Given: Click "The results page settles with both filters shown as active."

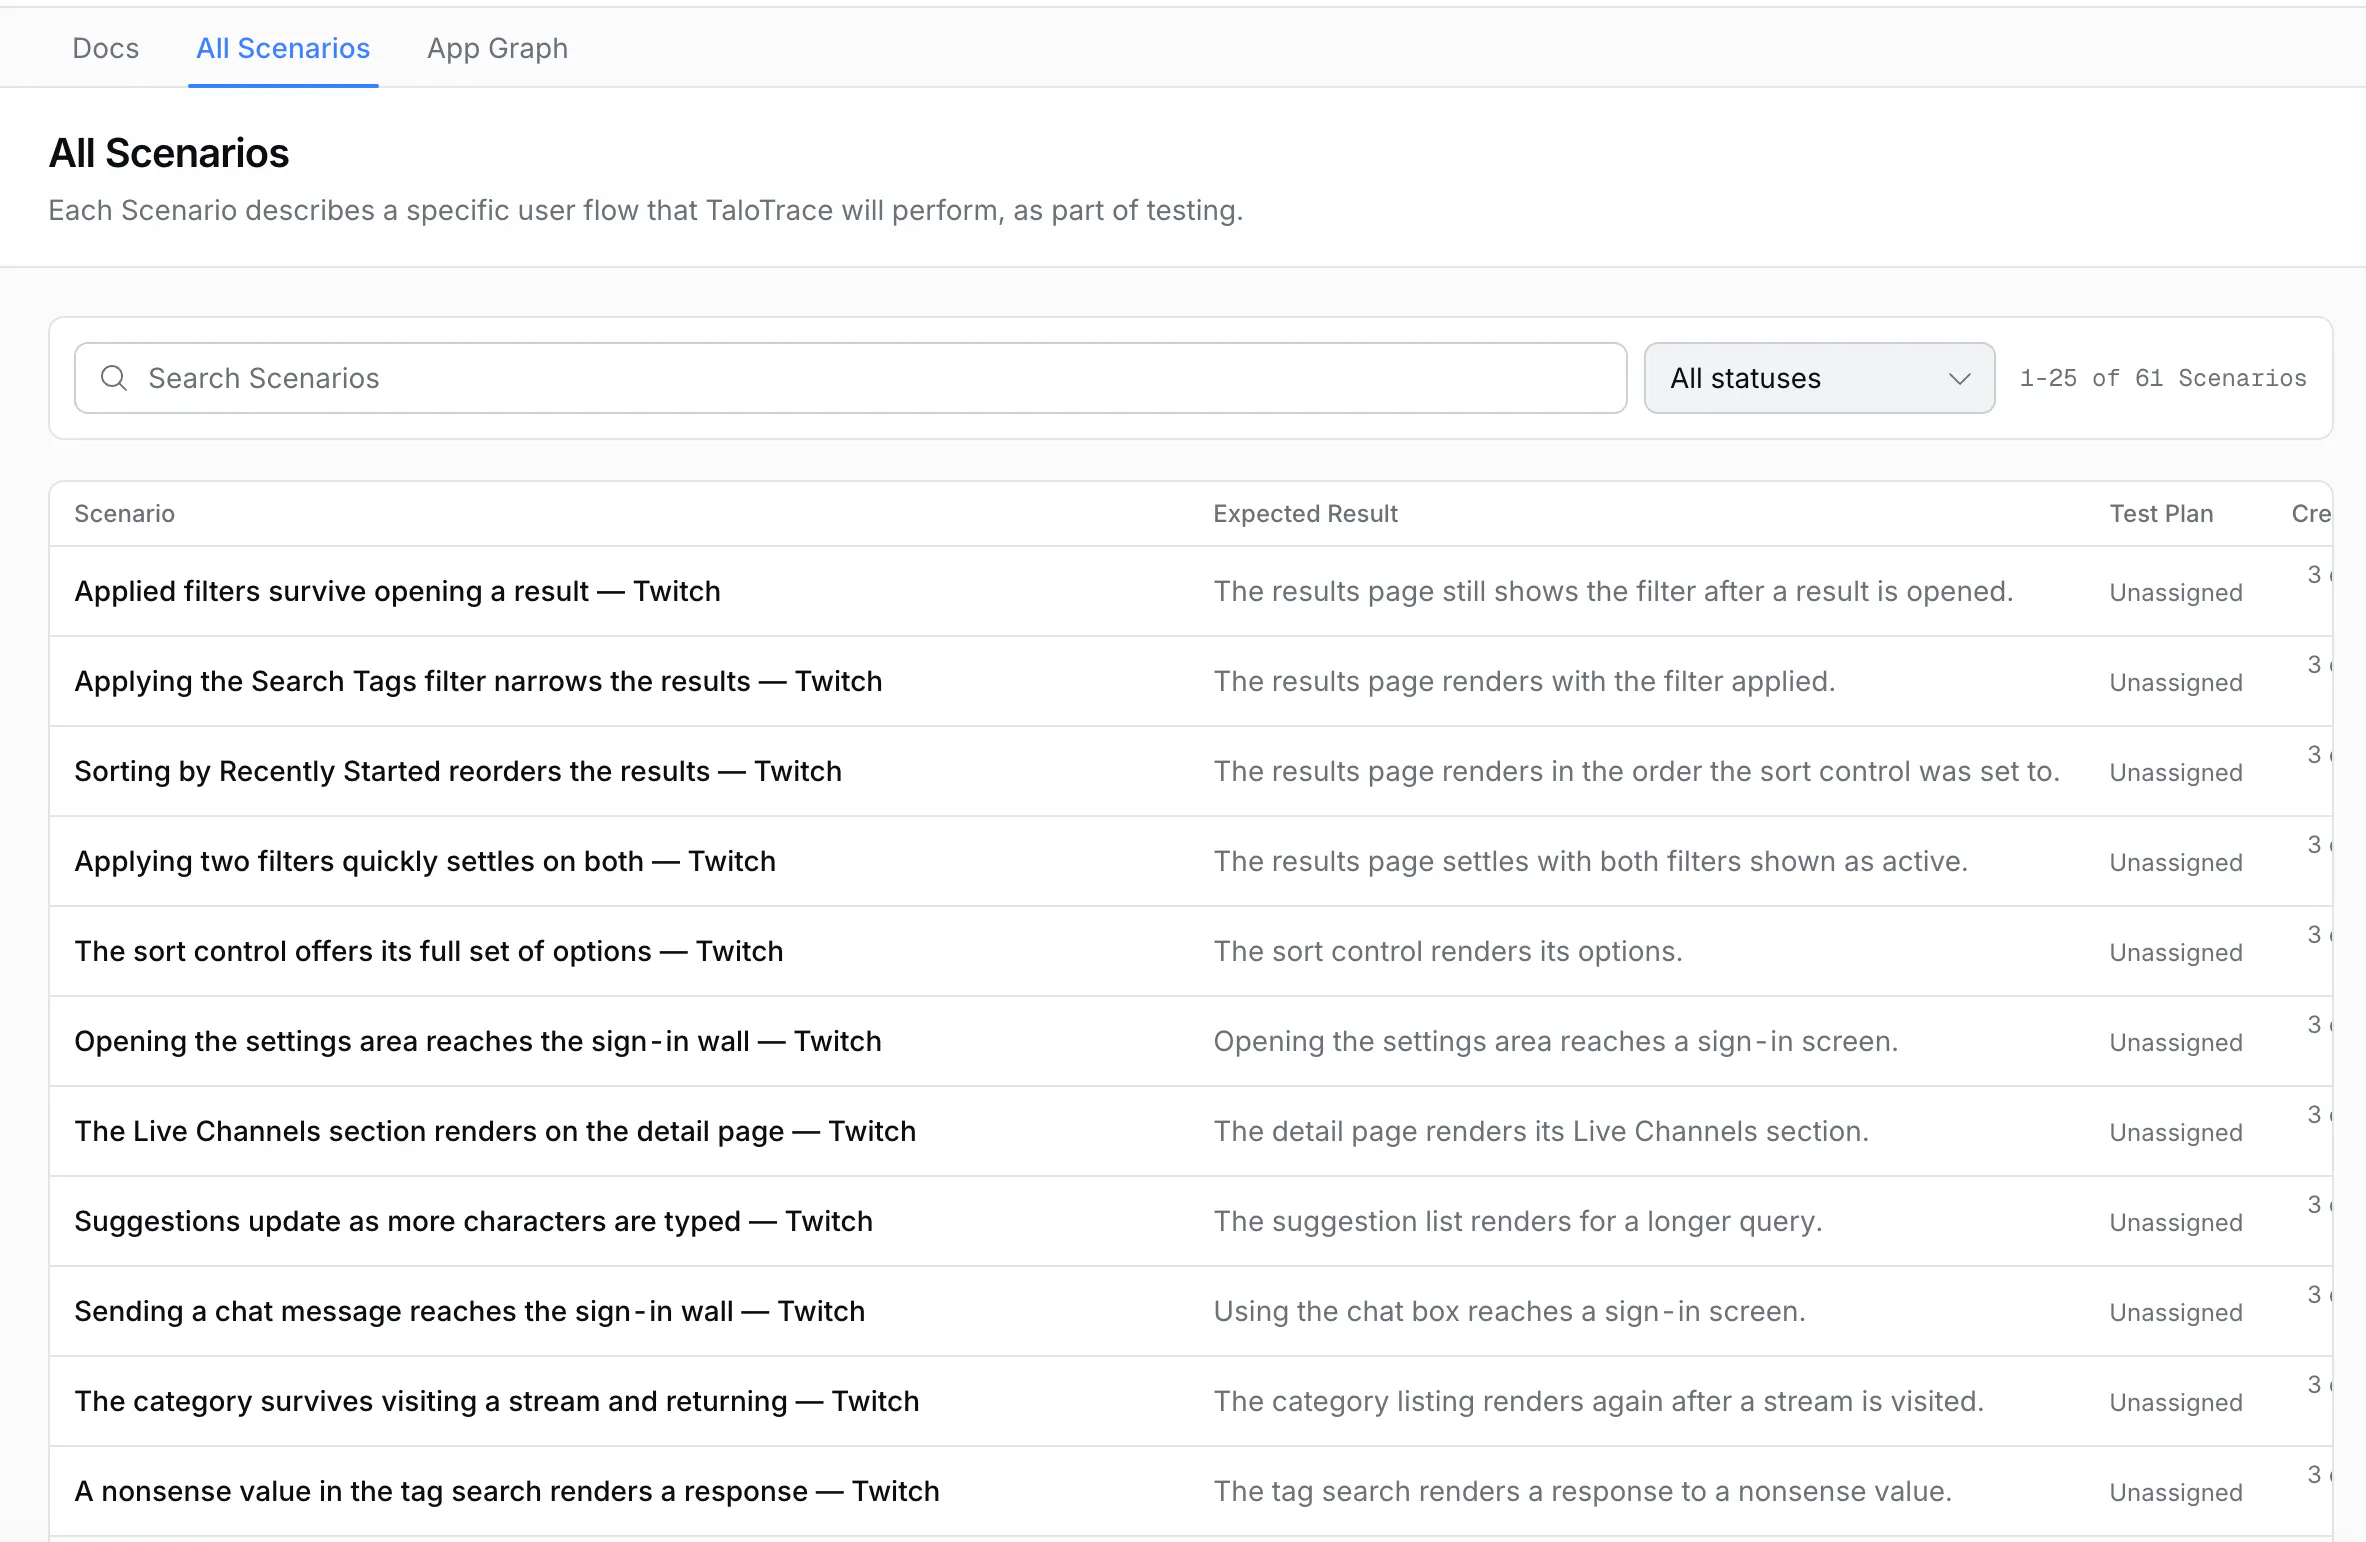Looking at the screenshot, I should click(x=1590, y=861).
